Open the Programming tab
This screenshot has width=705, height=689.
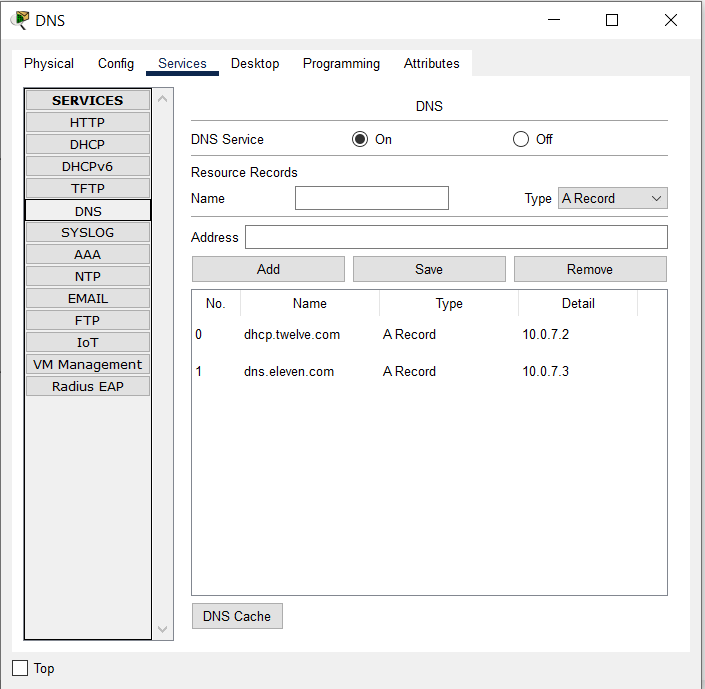pos(341,63)
